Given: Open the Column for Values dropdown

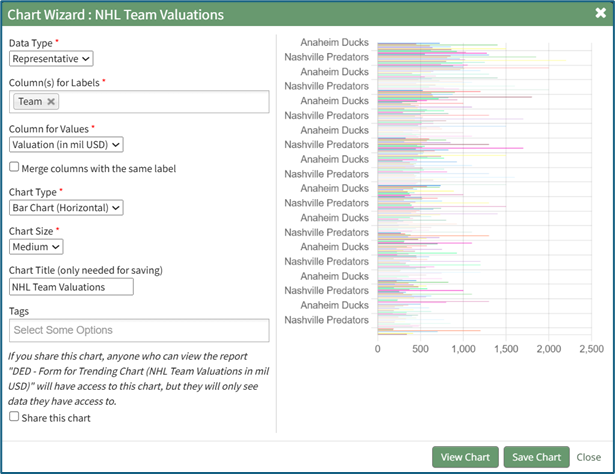Looking at the screenshot, I should click(66, 145).
